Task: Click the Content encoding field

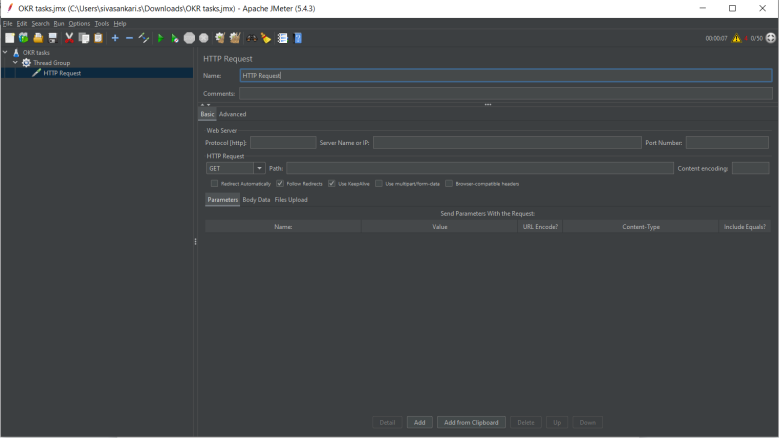Action: [751, 168]
